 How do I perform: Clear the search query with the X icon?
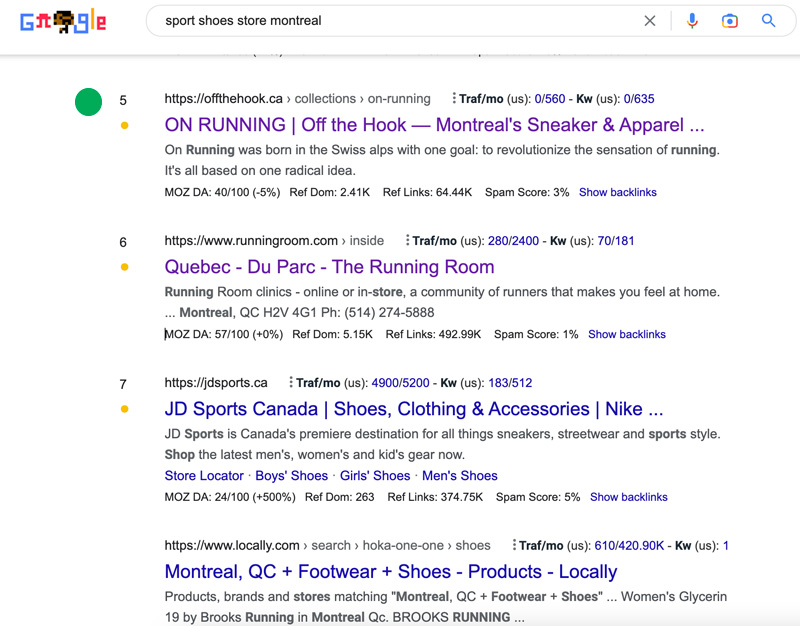pyautogui.click(x=649, y=21)
